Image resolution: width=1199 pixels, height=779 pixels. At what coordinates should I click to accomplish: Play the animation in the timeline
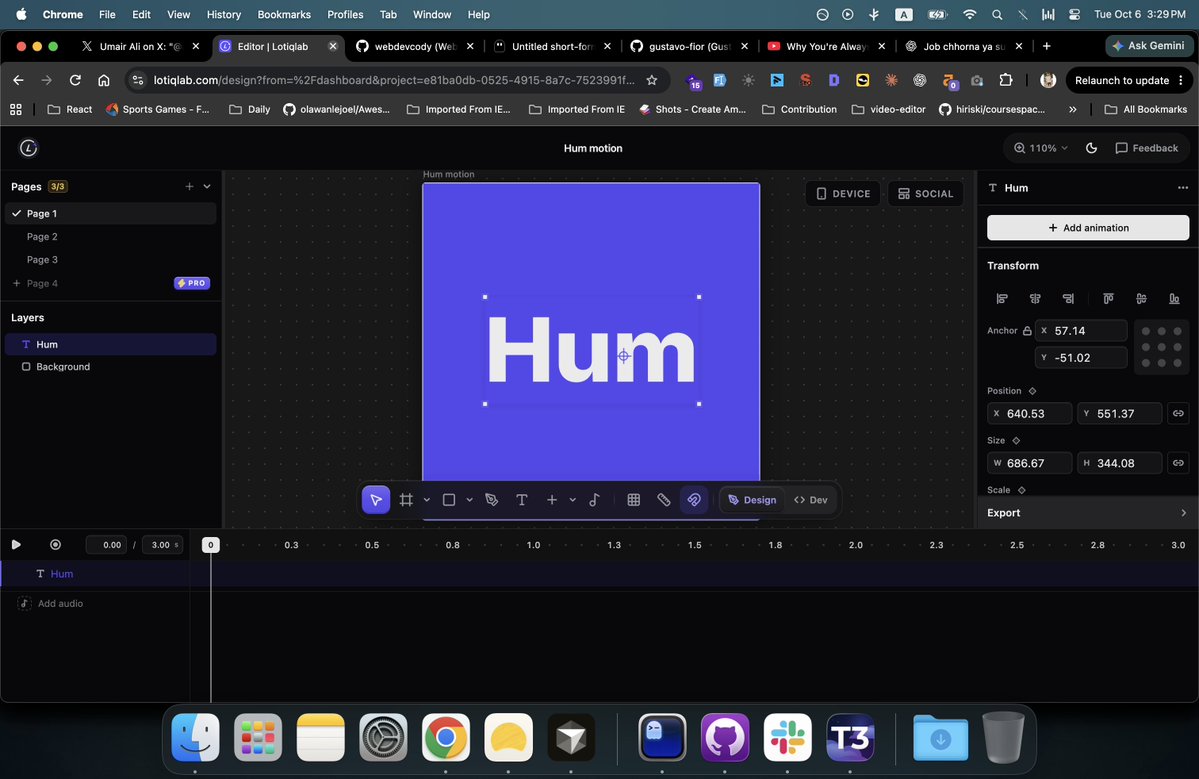click(16, 544)
